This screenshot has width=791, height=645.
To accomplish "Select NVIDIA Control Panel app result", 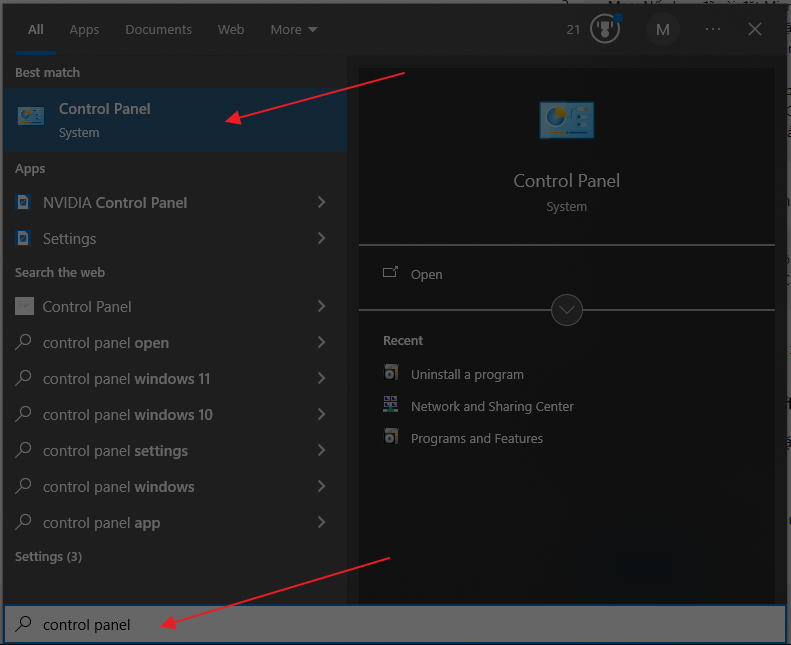I will (x=175, y=202).
